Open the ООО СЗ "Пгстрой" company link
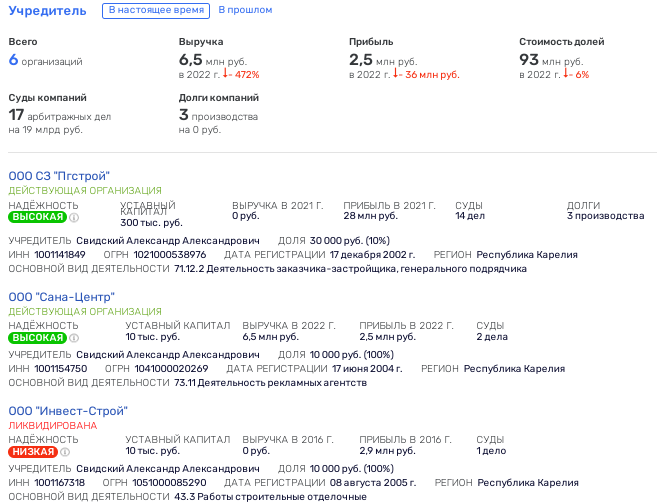The width and height of the screenshot is (657, 504). tap(59, 176)
